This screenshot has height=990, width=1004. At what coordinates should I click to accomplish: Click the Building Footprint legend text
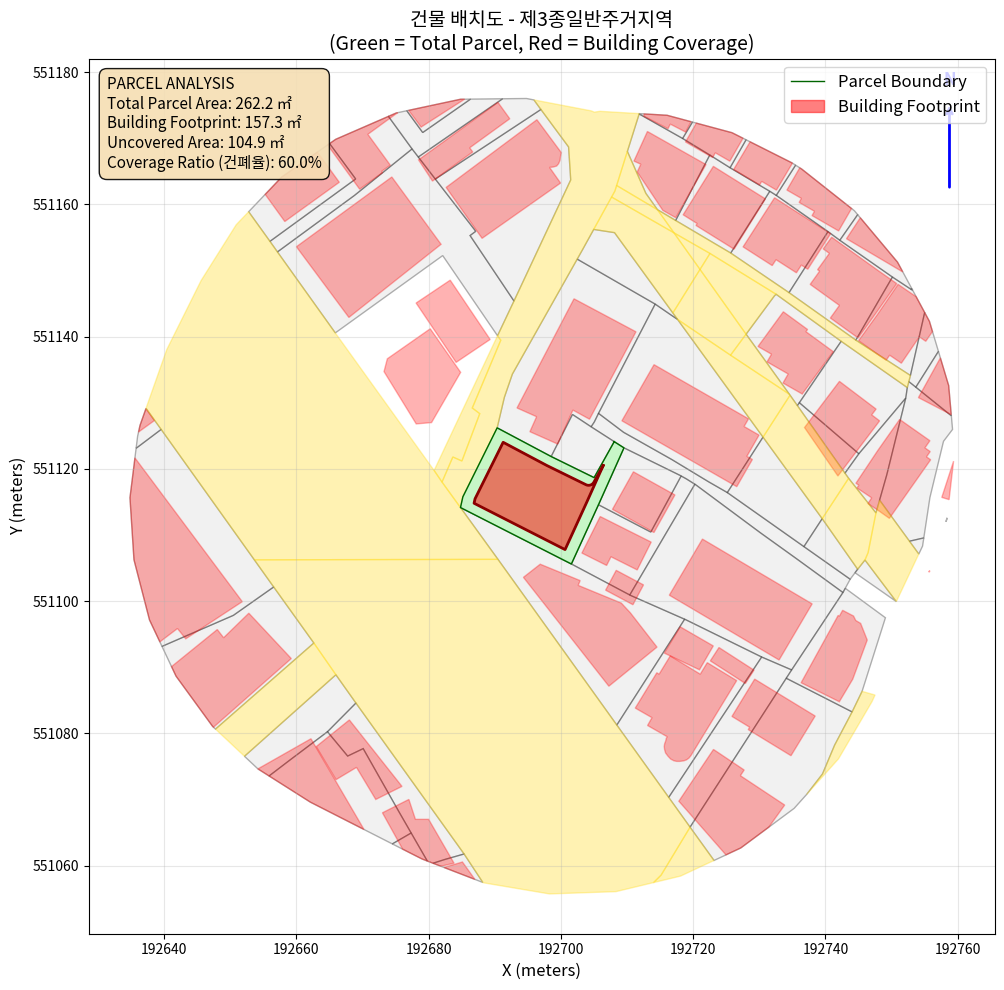[x=908, y=106]
